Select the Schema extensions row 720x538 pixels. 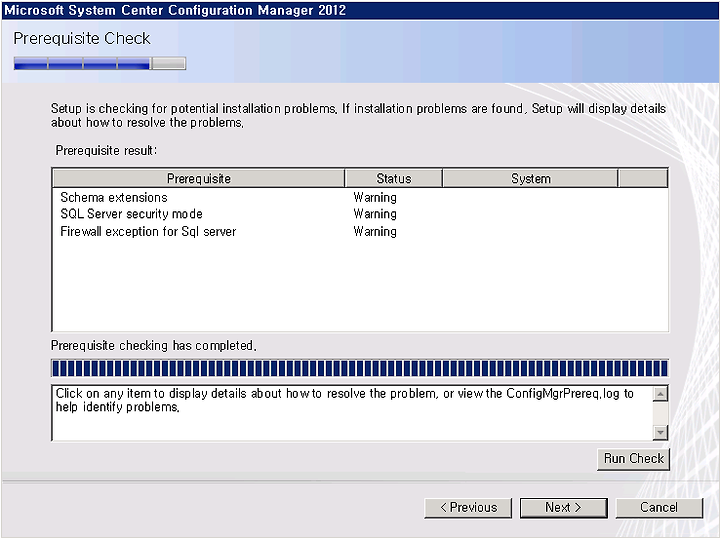[360, 197]
